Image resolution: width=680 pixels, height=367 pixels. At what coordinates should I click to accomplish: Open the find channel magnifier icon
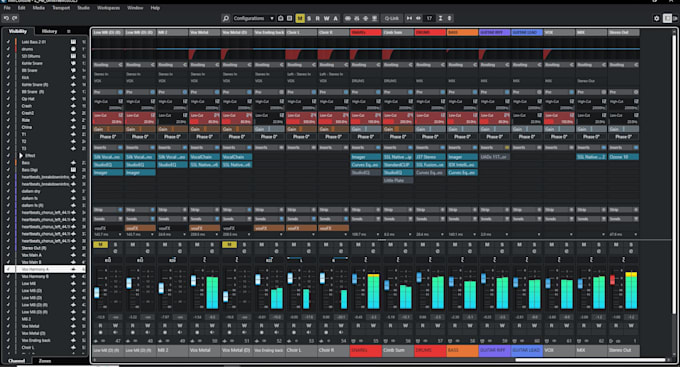pos(226,18)
